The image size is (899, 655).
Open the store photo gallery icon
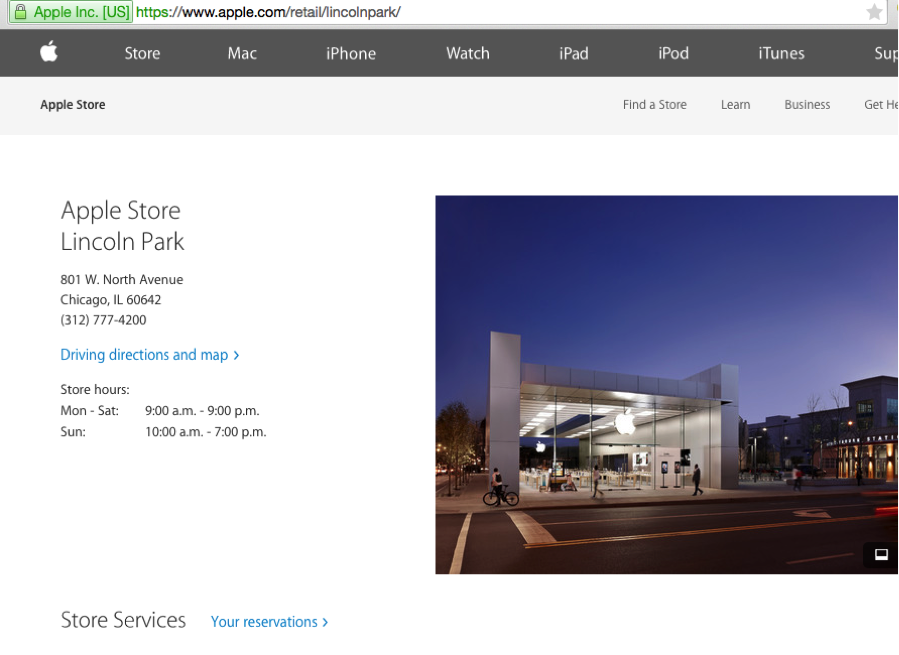pyautogui.click(x=880, y=555)
